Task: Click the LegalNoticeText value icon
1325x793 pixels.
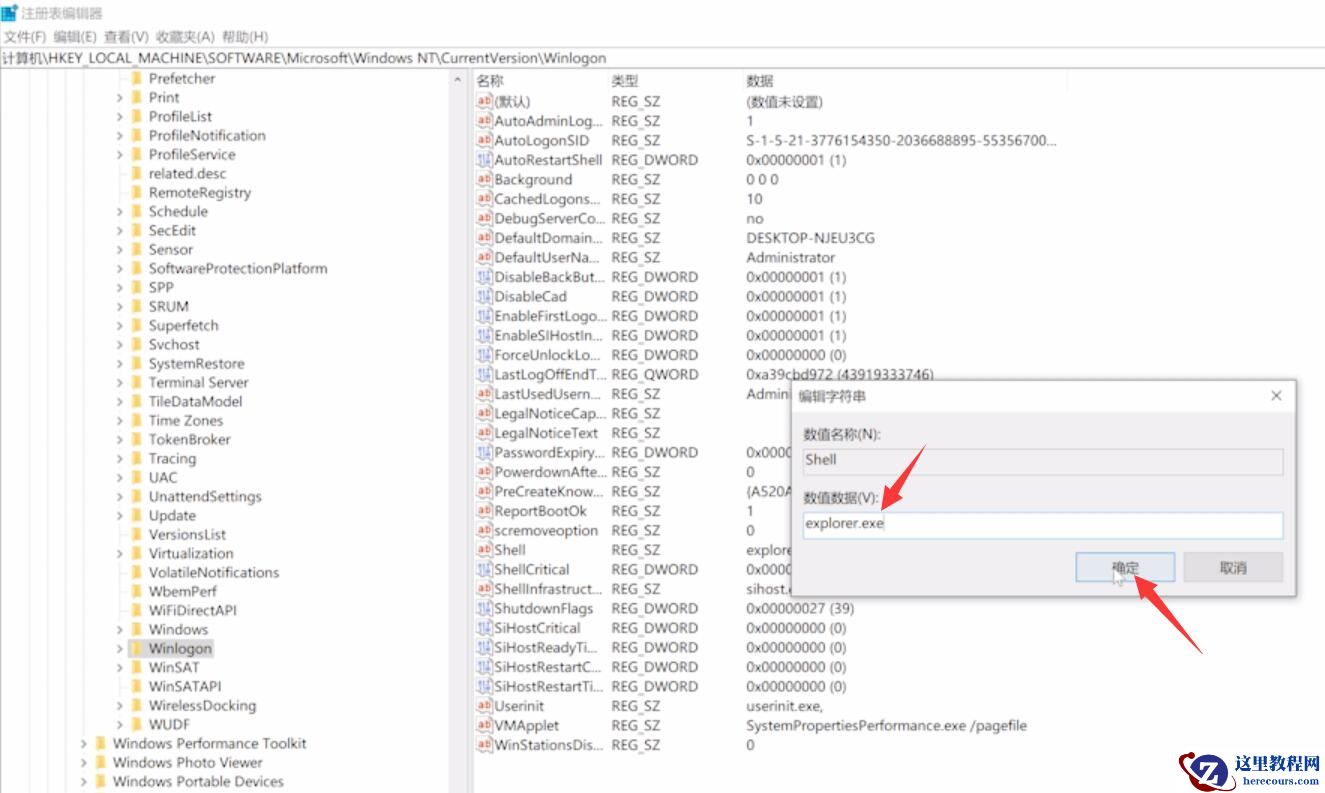Action: tap(484, 433)
